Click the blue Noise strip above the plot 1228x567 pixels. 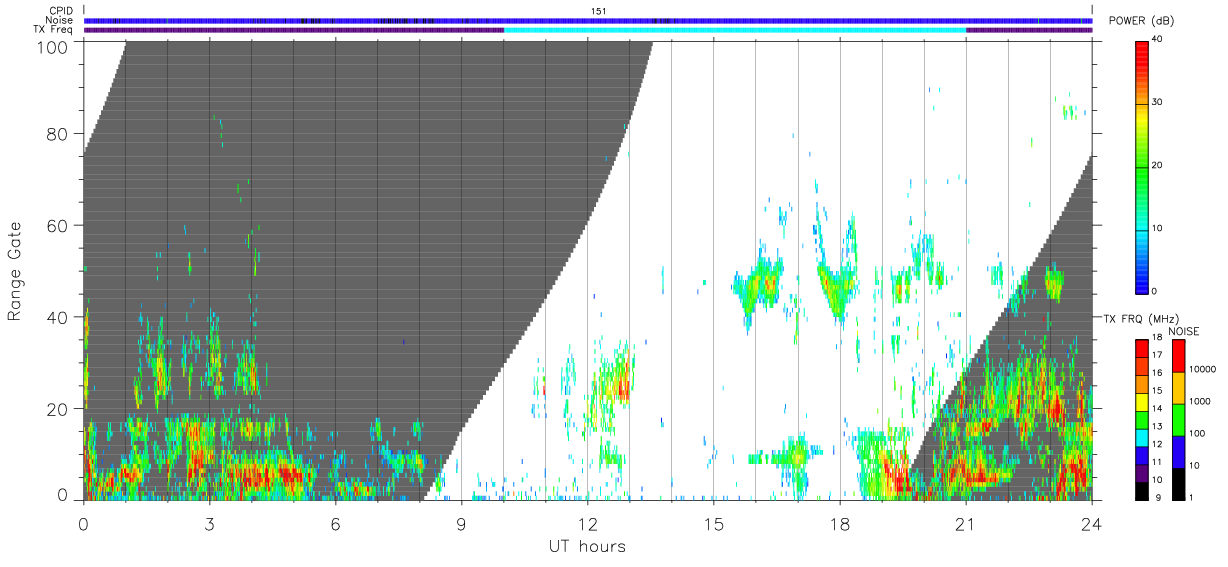[588, 20]
